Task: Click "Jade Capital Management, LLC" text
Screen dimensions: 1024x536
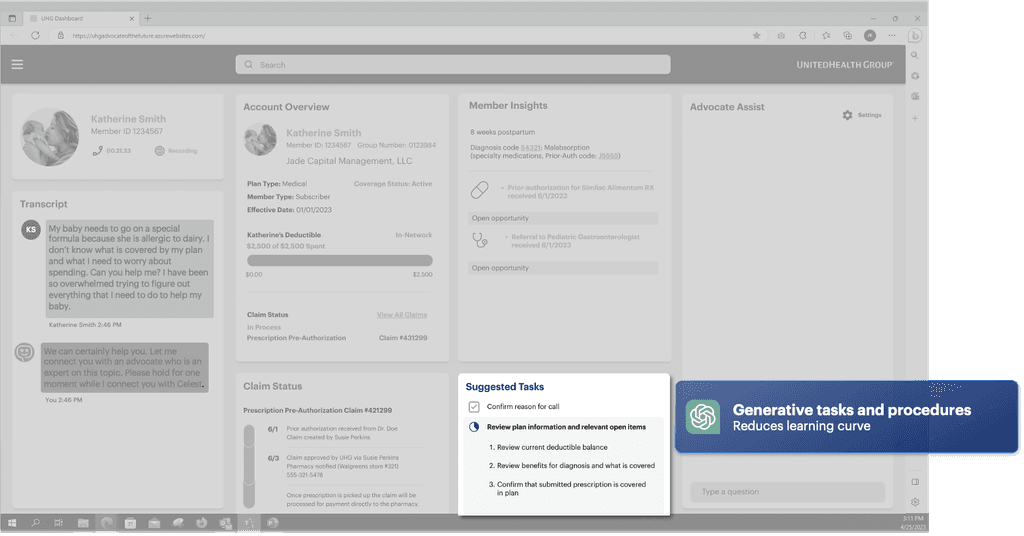Action: [349, 161]
